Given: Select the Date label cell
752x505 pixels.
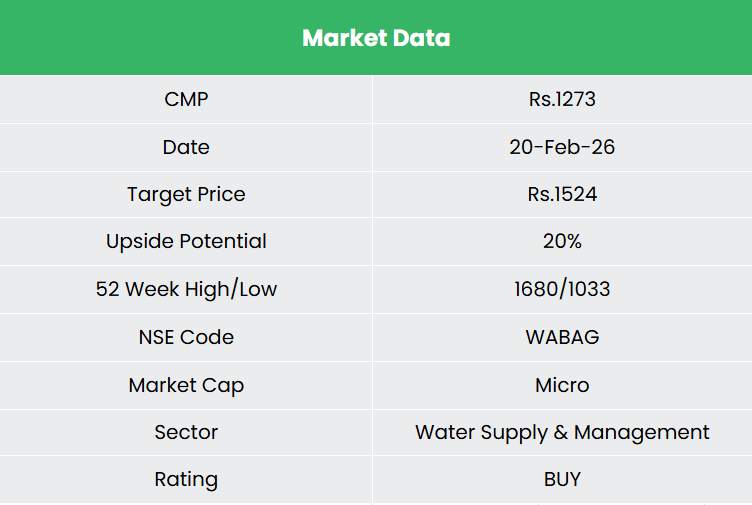Looking at the screenshot, I should (186, 147).
